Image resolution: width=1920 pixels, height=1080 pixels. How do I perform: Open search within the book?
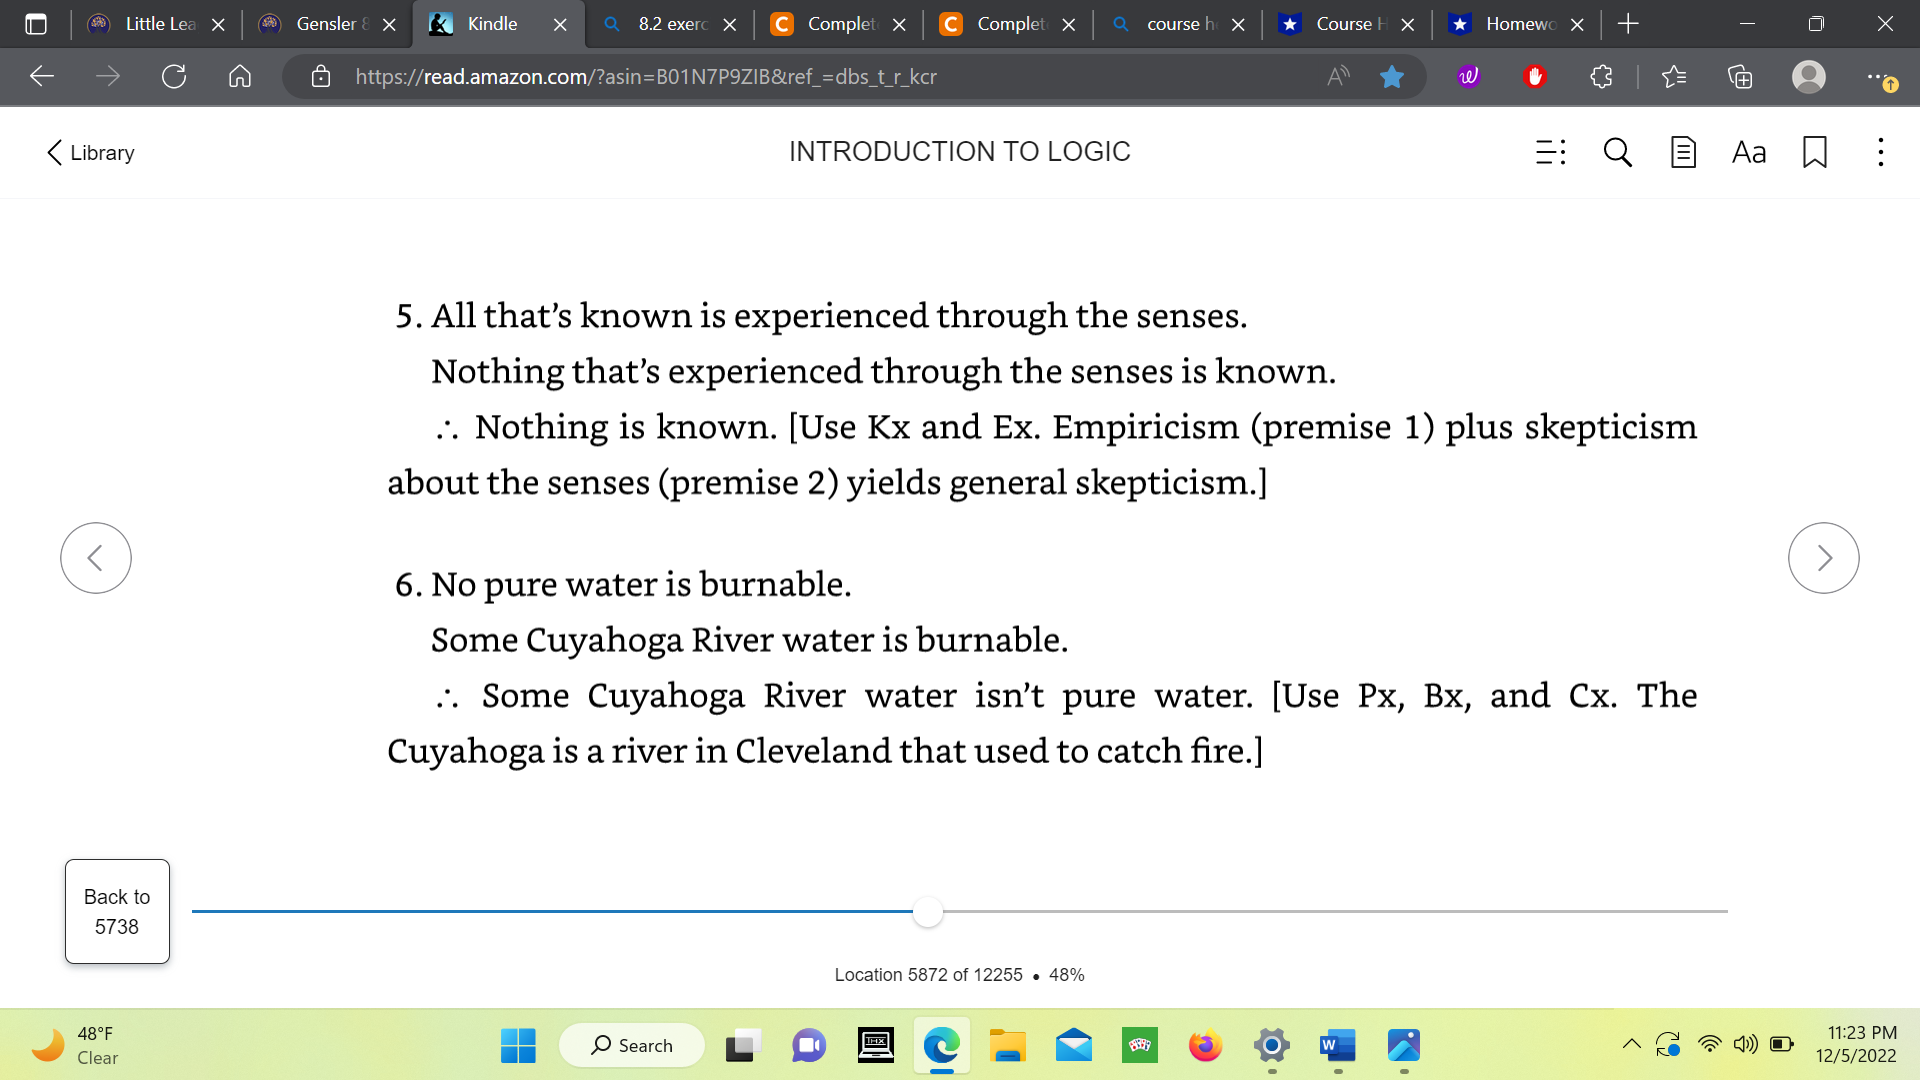(1617, 152)
